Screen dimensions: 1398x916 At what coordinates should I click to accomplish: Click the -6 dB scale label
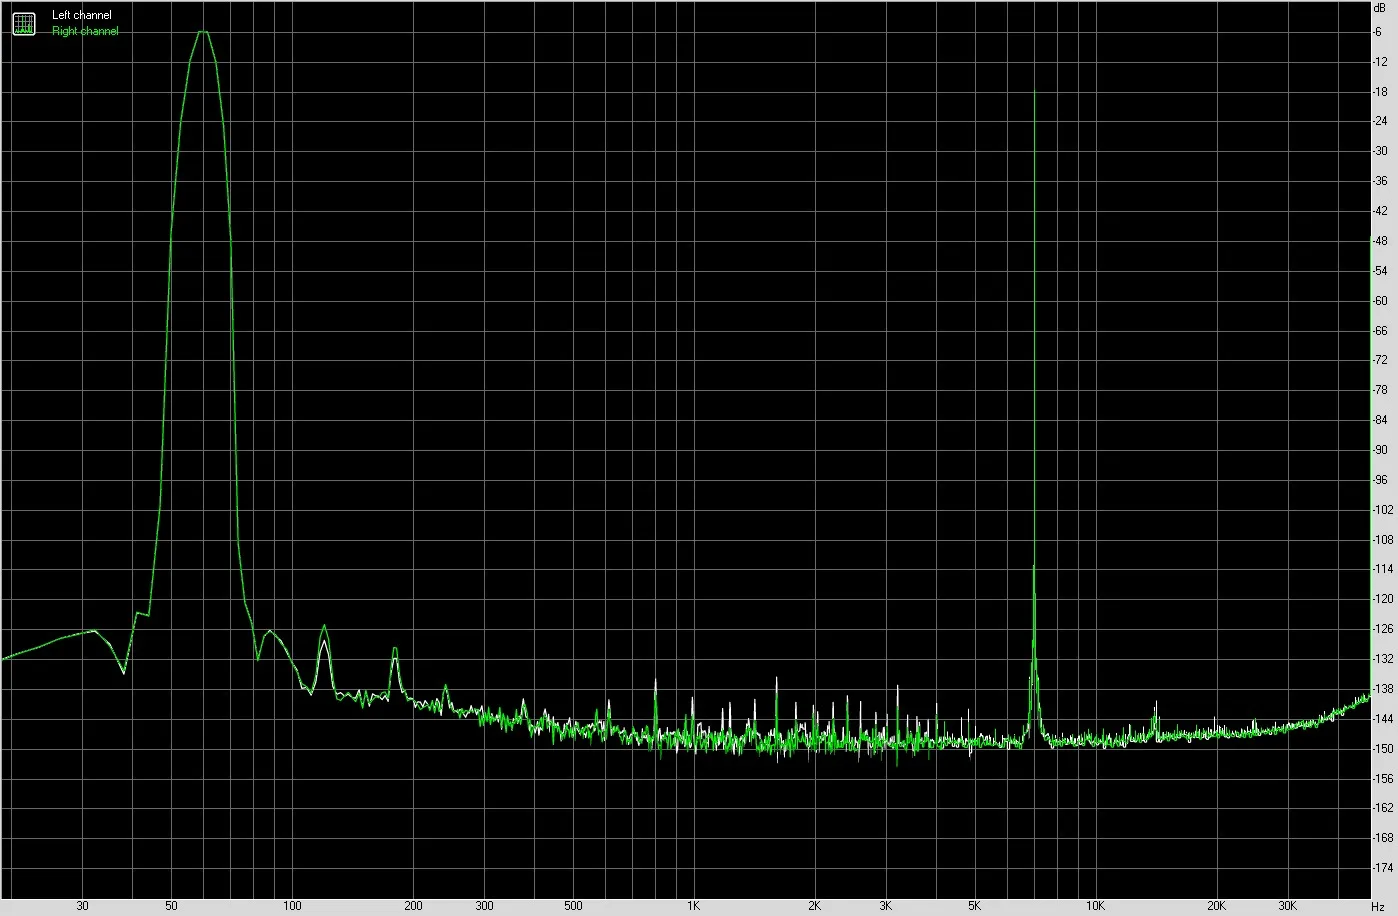coord(1378,32)
